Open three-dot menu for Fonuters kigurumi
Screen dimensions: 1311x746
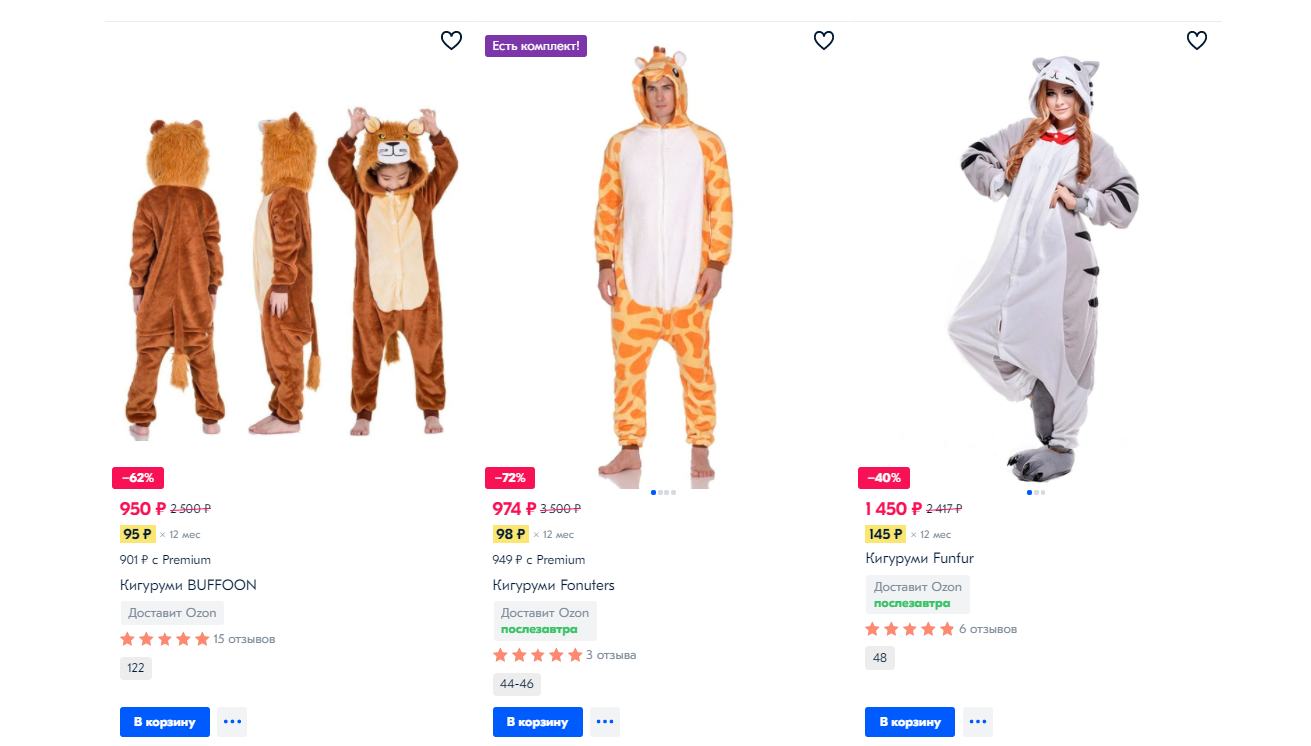605,721
